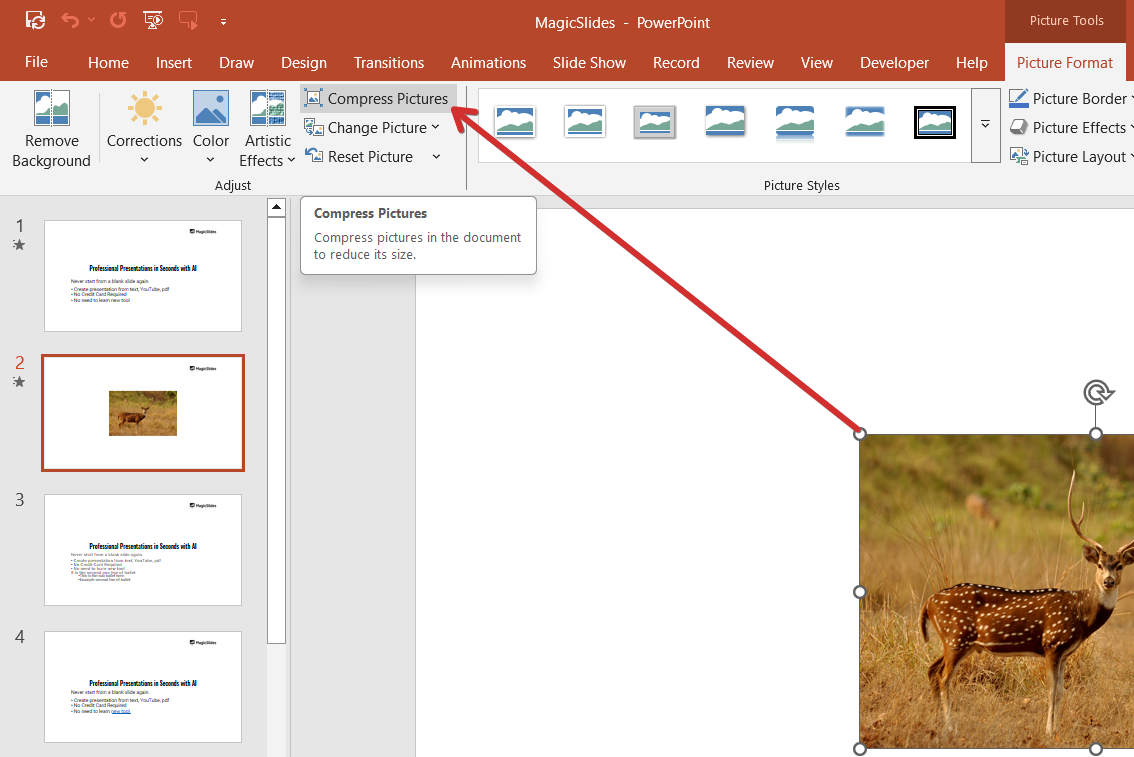Click the rotation handle above the deer picture

[x=1096, y=392]
